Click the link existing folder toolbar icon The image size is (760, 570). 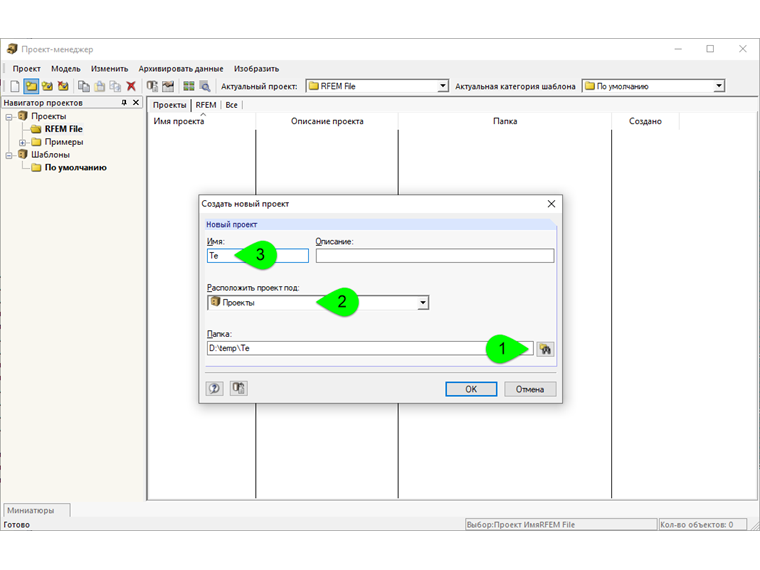[x=47, y=86]
